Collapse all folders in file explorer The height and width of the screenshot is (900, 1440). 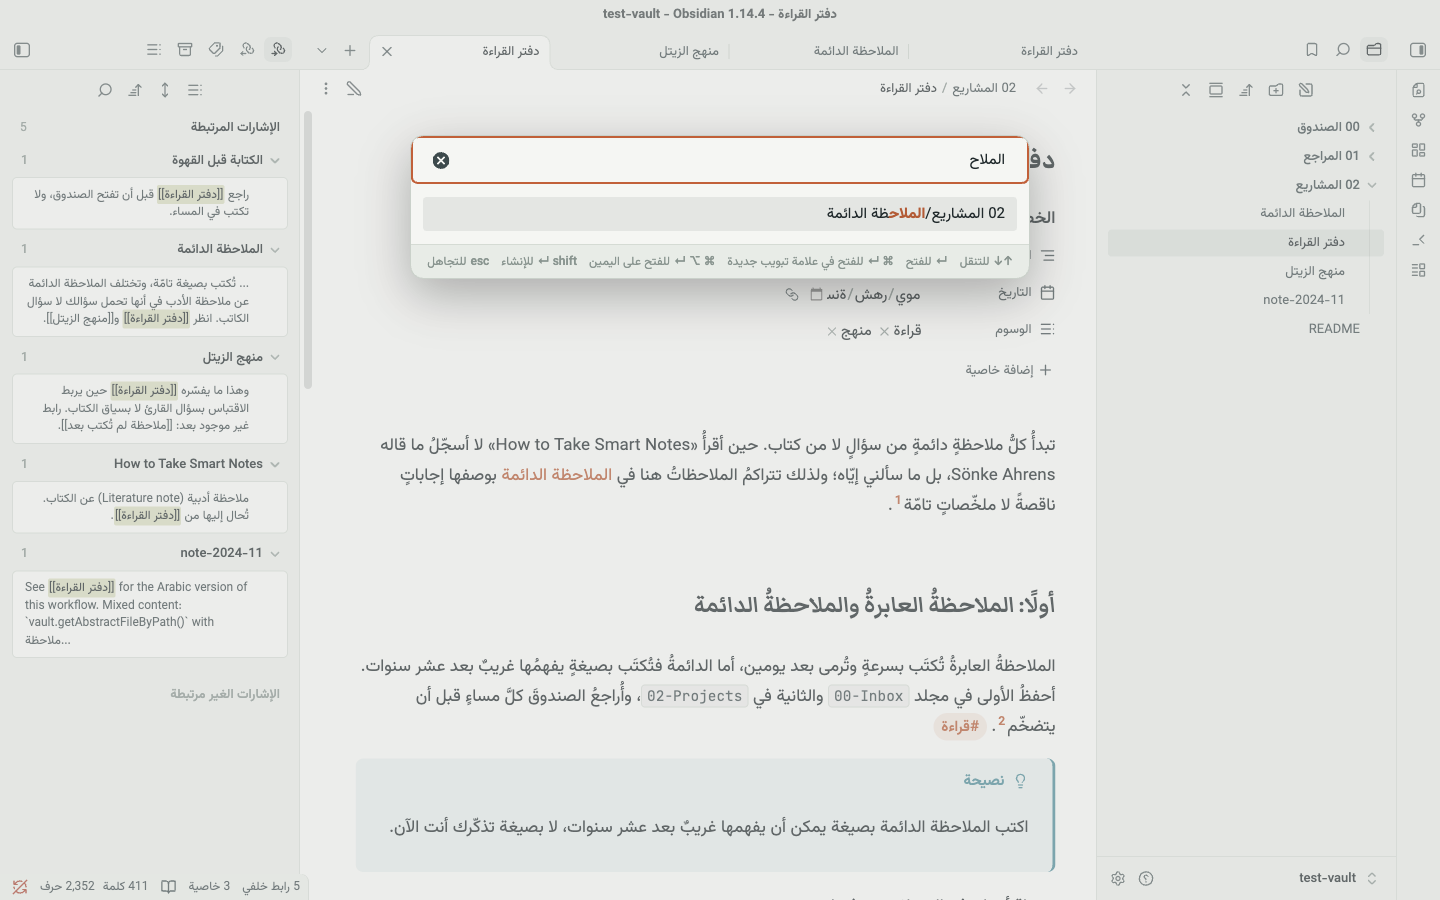coord(1186,90)
